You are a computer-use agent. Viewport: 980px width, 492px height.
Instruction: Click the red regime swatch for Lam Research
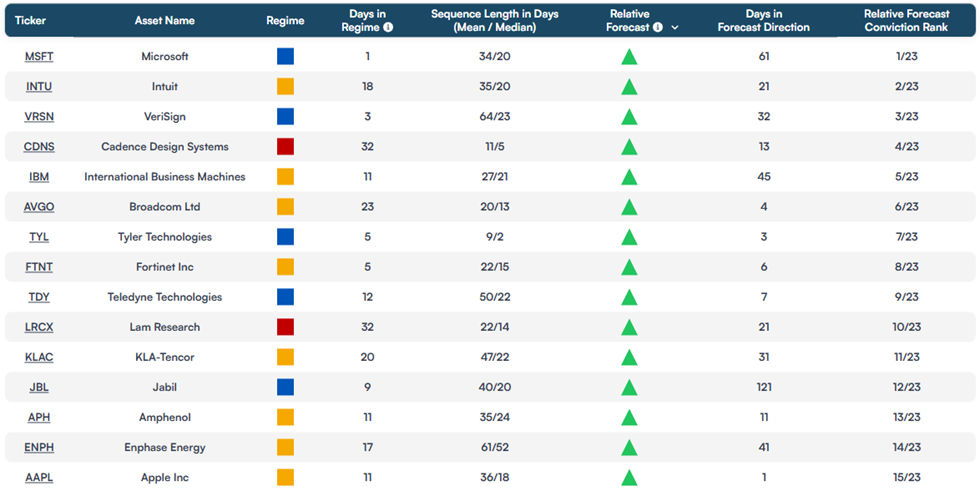pyautogui.click(x=286, y=327)
